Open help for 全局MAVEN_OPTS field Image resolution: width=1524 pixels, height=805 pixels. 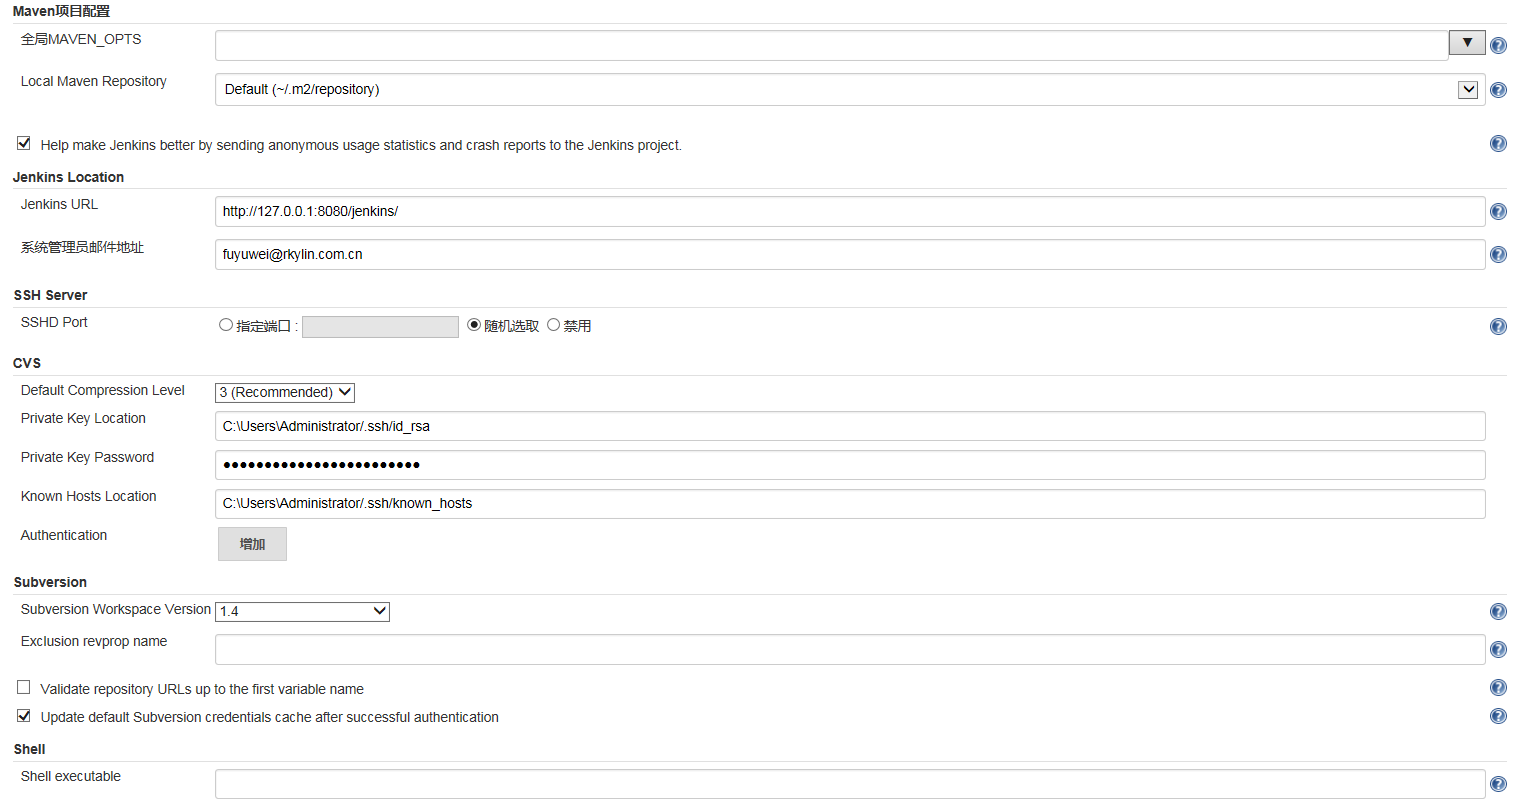tap(1498, 45)
